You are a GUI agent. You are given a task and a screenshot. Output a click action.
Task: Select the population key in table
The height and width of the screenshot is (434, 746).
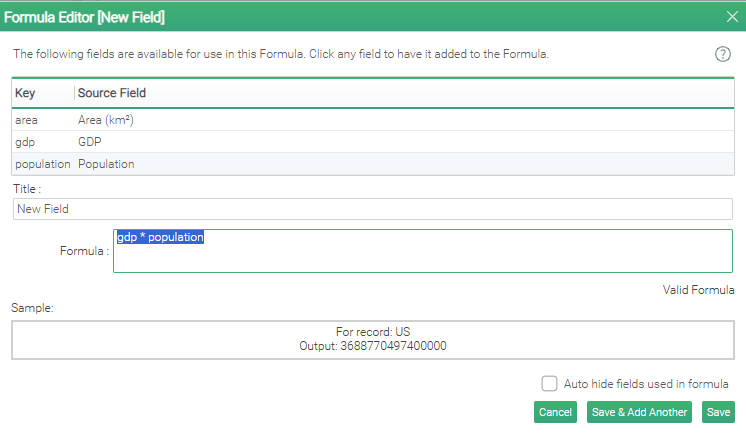[x=42, y=164]
